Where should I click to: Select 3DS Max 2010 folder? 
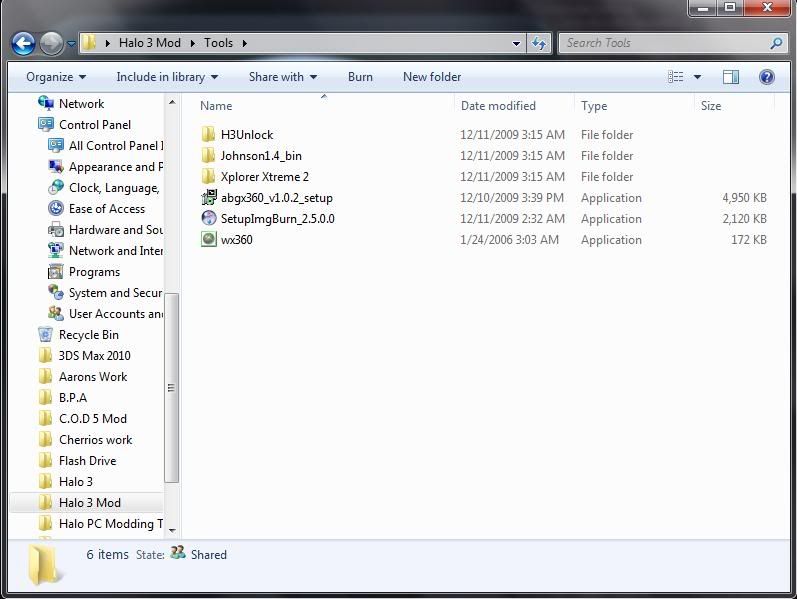(x=95, y=355)
